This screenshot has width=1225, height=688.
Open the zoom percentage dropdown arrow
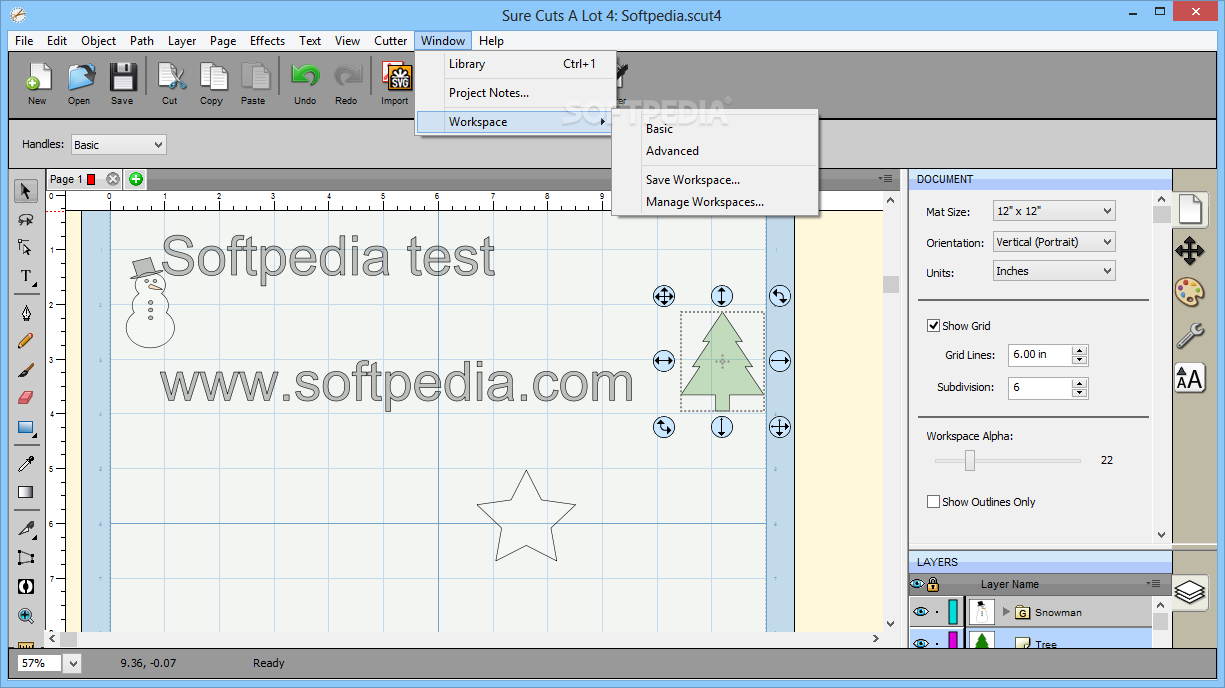click(74, 663)
